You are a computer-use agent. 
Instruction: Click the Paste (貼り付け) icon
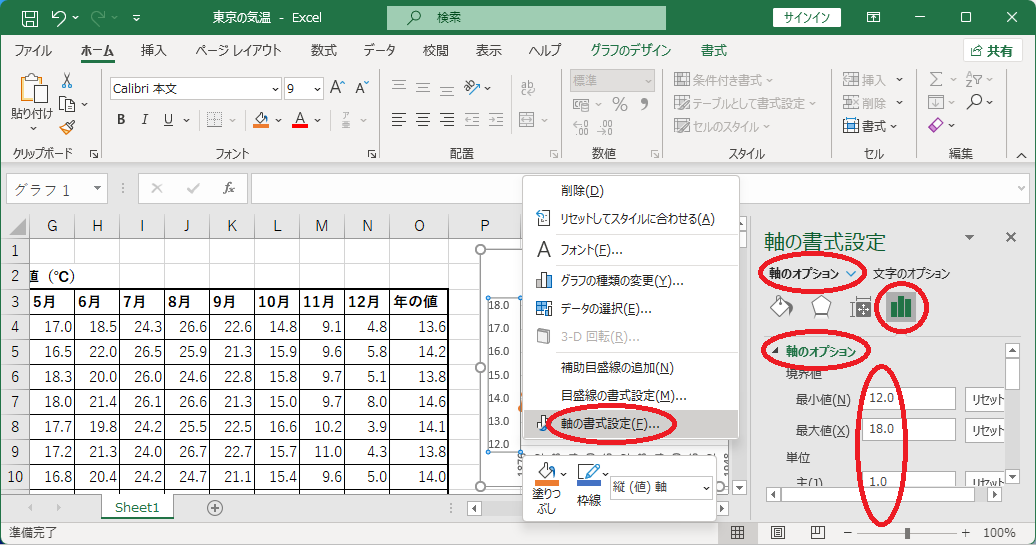click(x=32, y=89)
